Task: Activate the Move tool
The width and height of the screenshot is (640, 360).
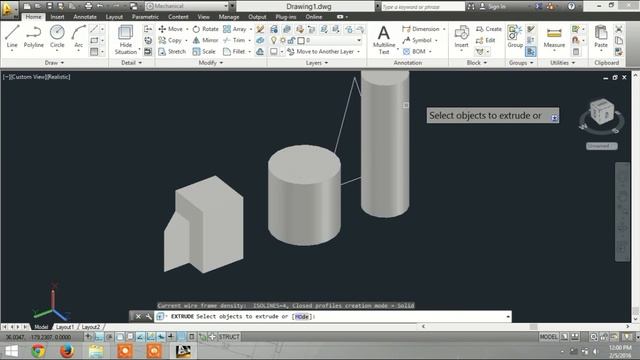Action: [x=171, y=29]
